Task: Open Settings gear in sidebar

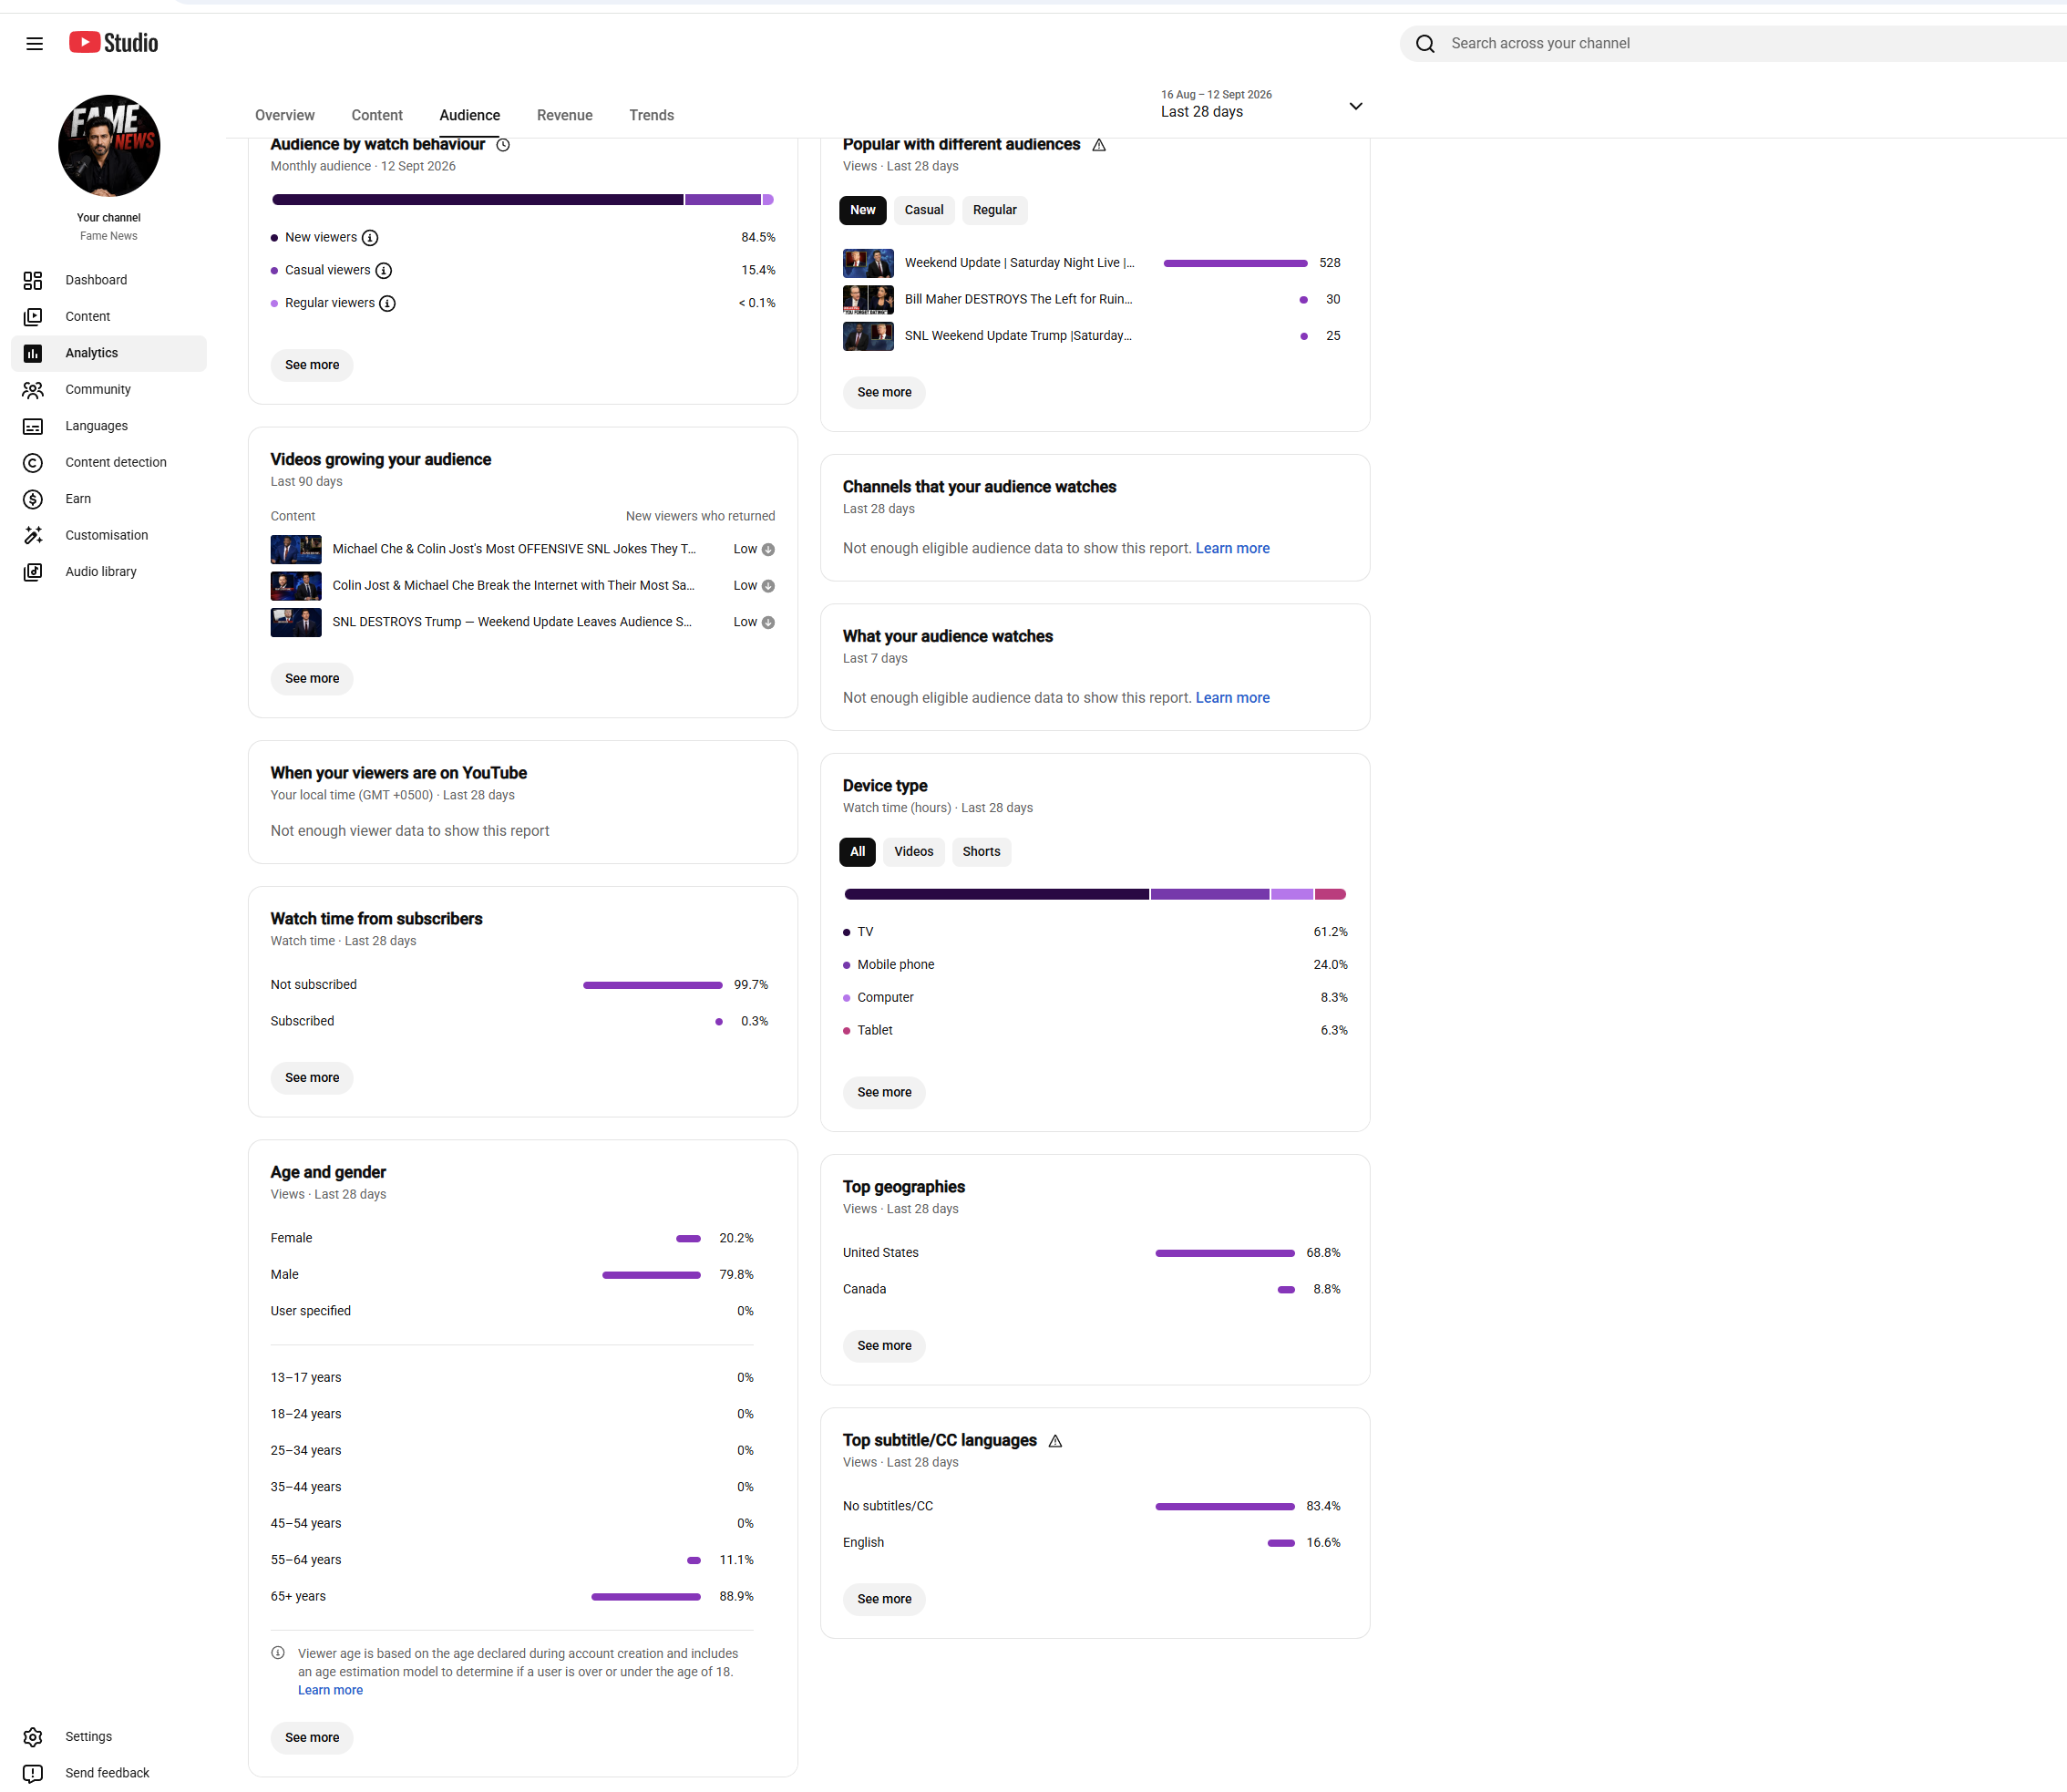Action: click(x=33, y=1736)
